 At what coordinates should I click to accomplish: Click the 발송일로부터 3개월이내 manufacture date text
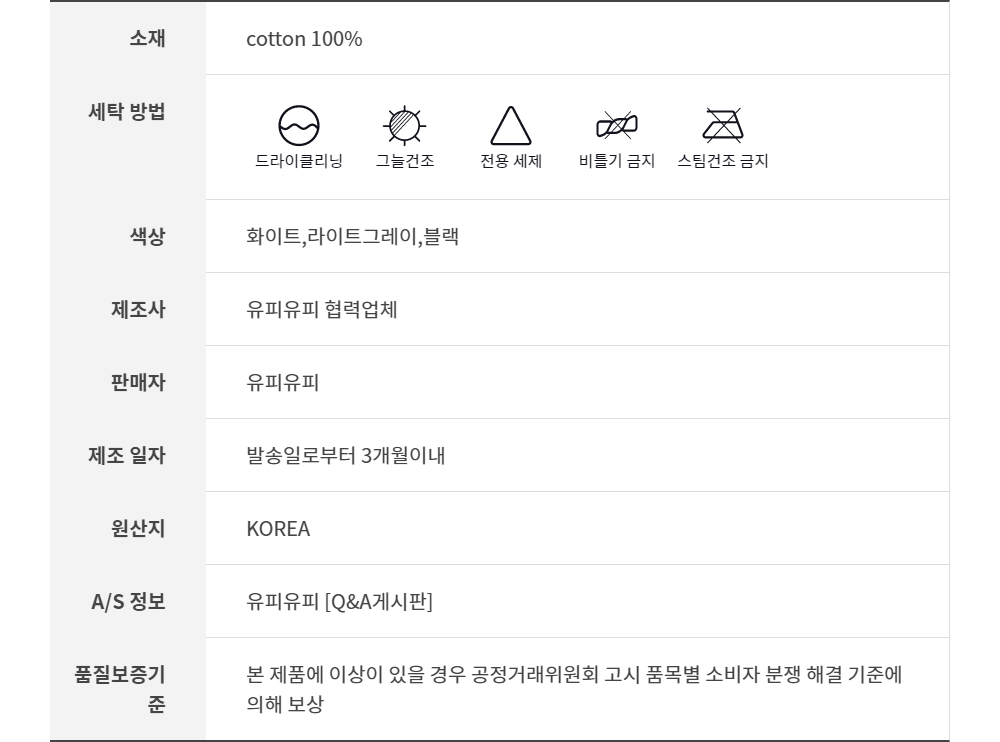tap(346, 456)
